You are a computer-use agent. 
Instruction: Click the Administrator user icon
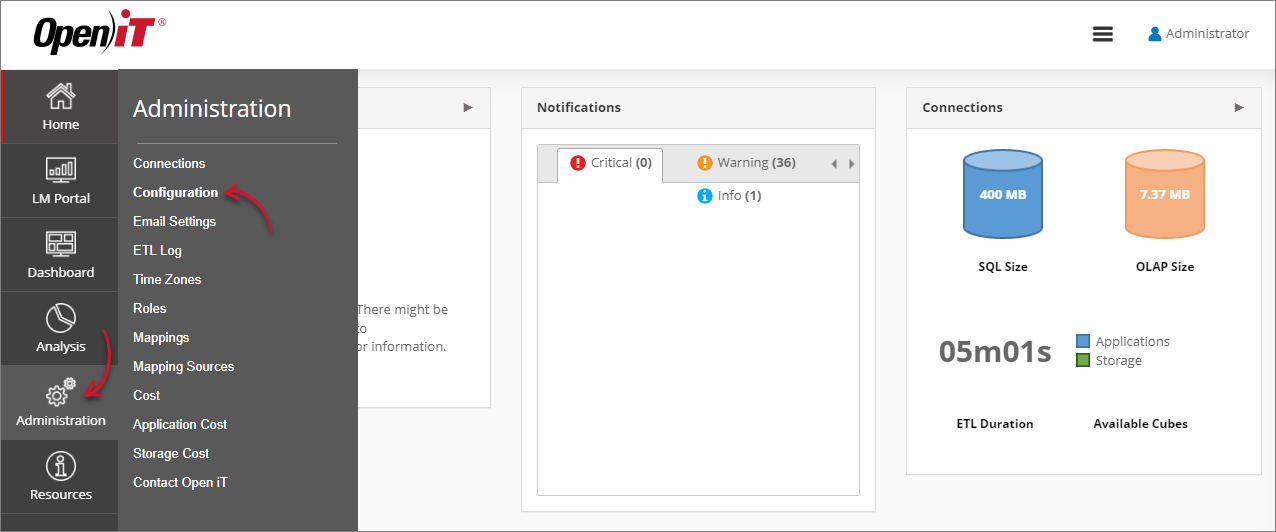click(x=1155, y=34)
